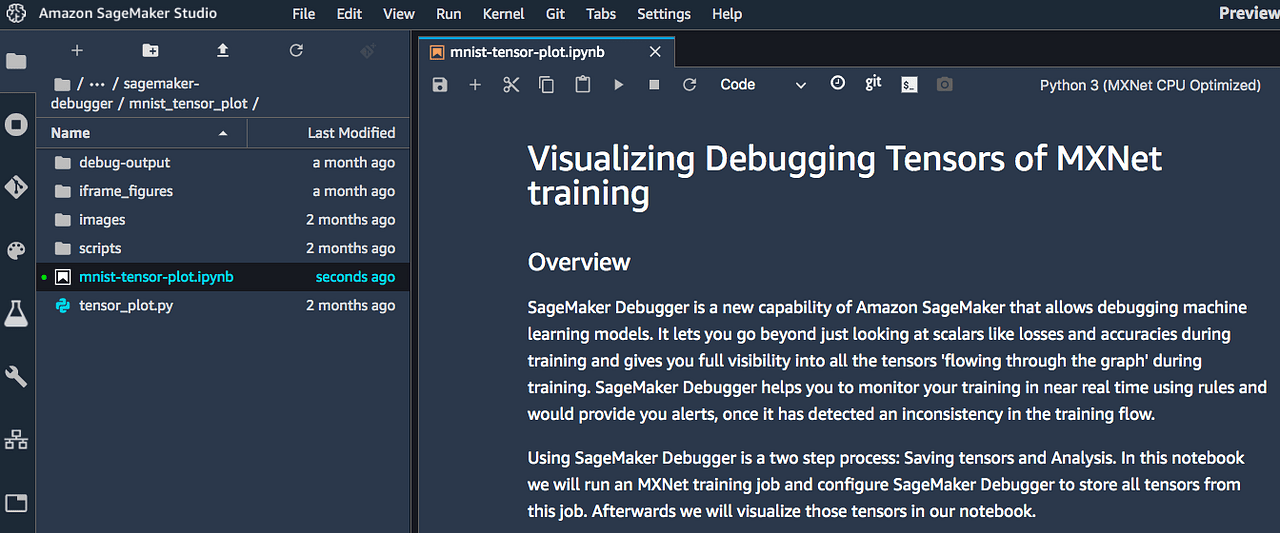
Task: Open the Code cell type dropdown
Action: [762, 85]
